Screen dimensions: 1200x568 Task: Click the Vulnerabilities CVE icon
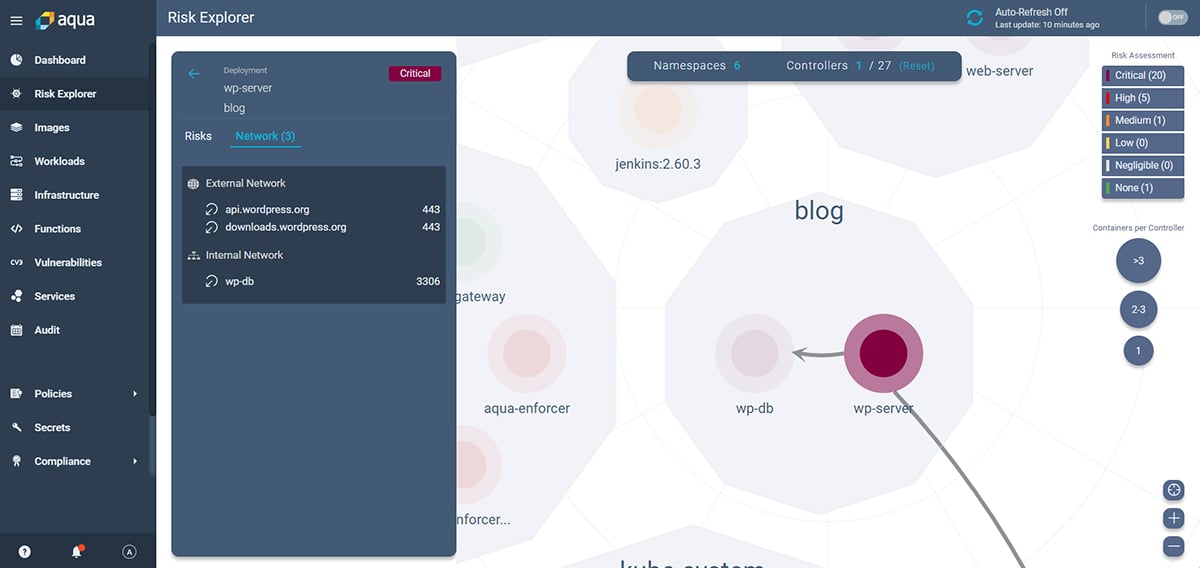click(x=16, y=262)
